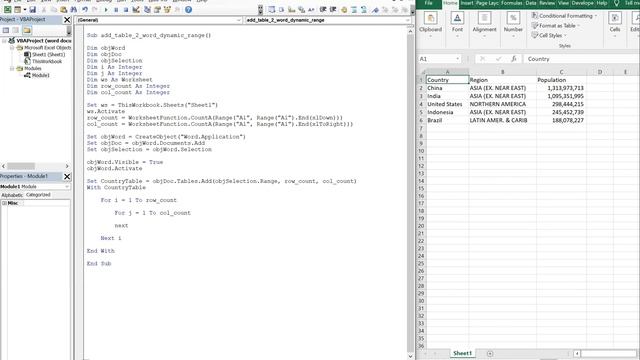Viewport: 640px width, 360px height.
Task: Open the Excel Insert ribbon tab
Action: (467, 3)
